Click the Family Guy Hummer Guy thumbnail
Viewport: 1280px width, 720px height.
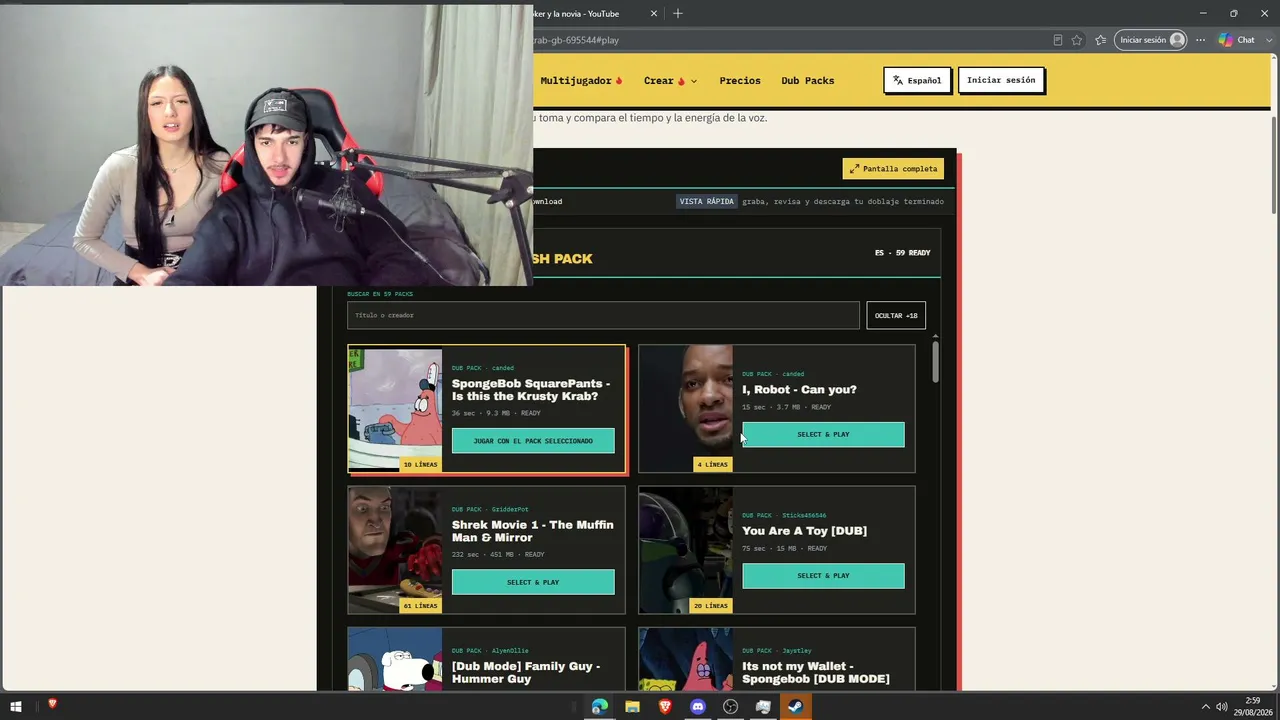coord(395,659)
